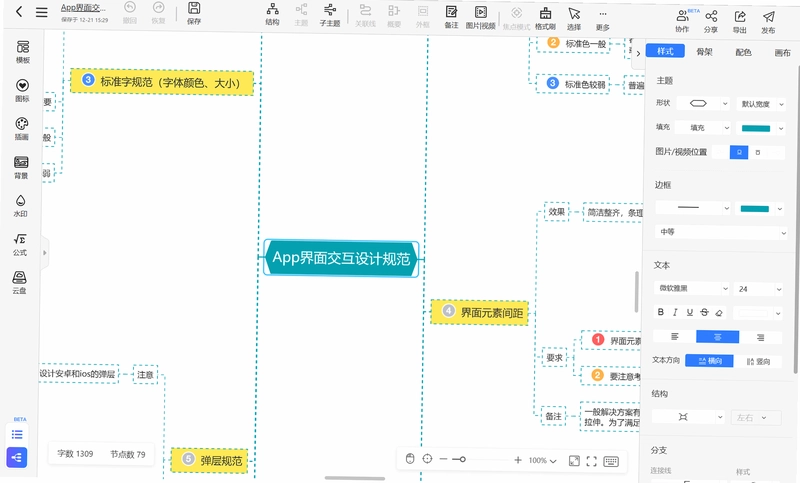Viewport: 800px width, 483px height.
Task: Open the 结构 structure tool
Action: coord(272,14)
